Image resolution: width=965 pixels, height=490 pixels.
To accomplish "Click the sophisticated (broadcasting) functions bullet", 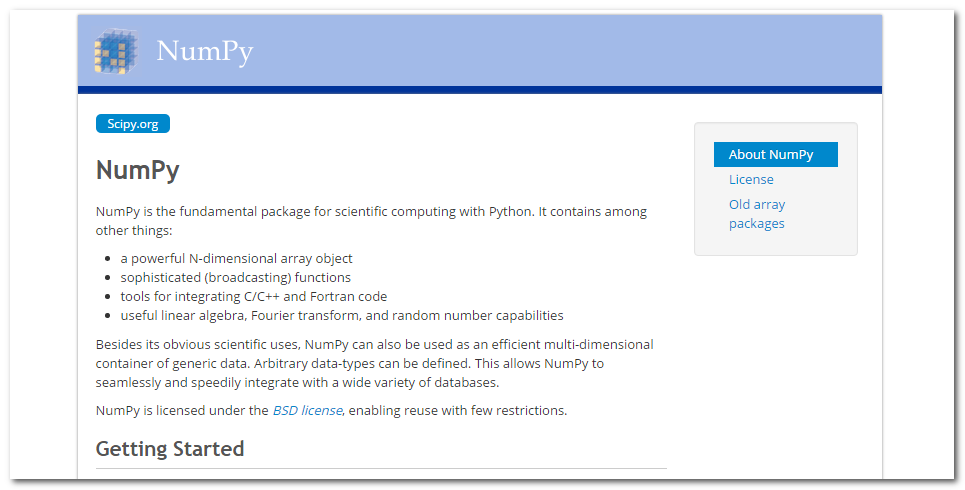I will [236, 278].
